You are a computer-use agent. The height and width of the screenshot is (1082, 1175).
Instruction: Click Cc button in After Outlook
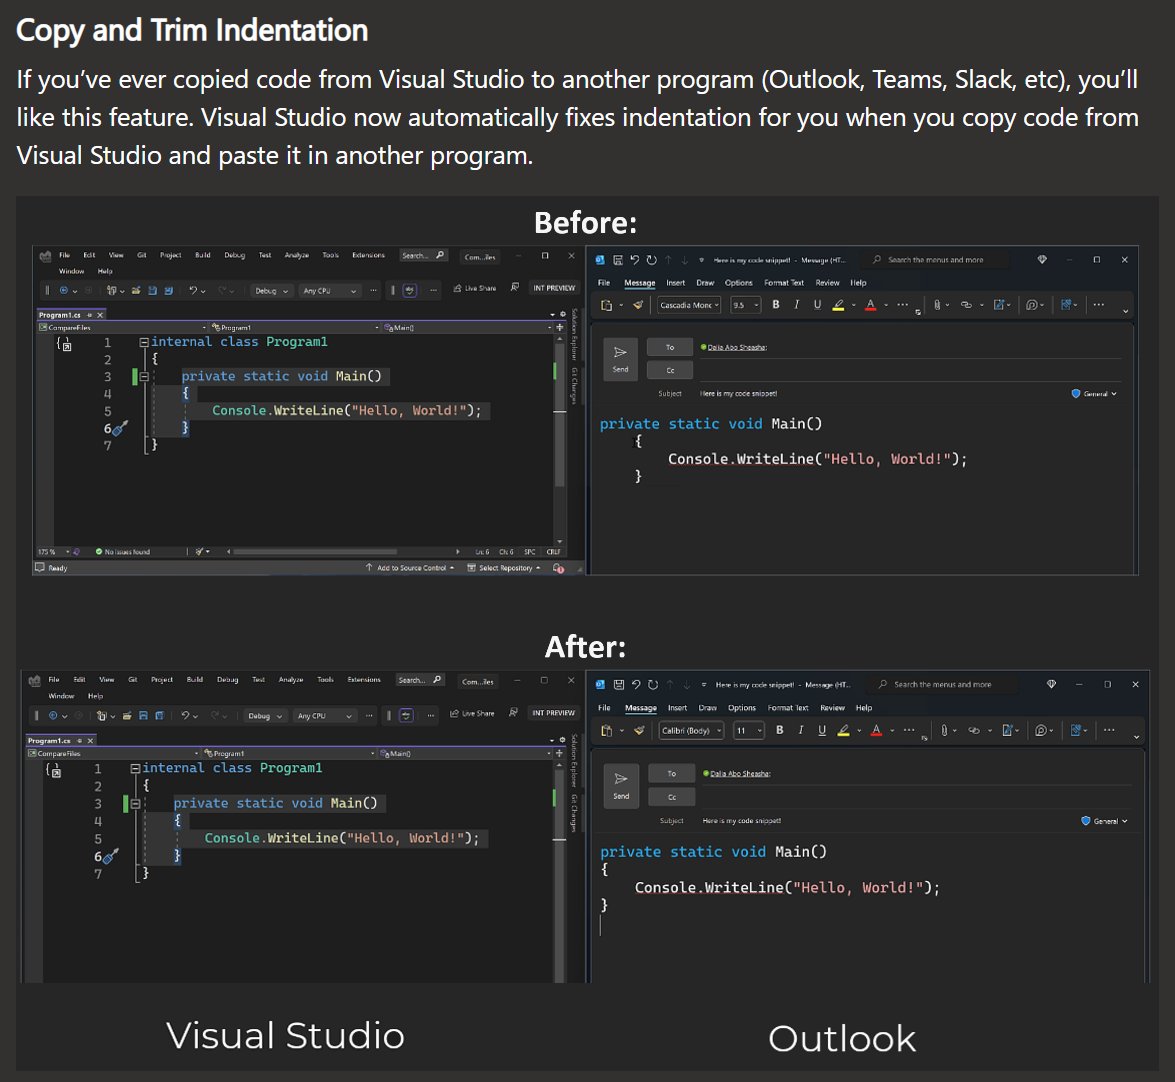[x=671, y=797]
